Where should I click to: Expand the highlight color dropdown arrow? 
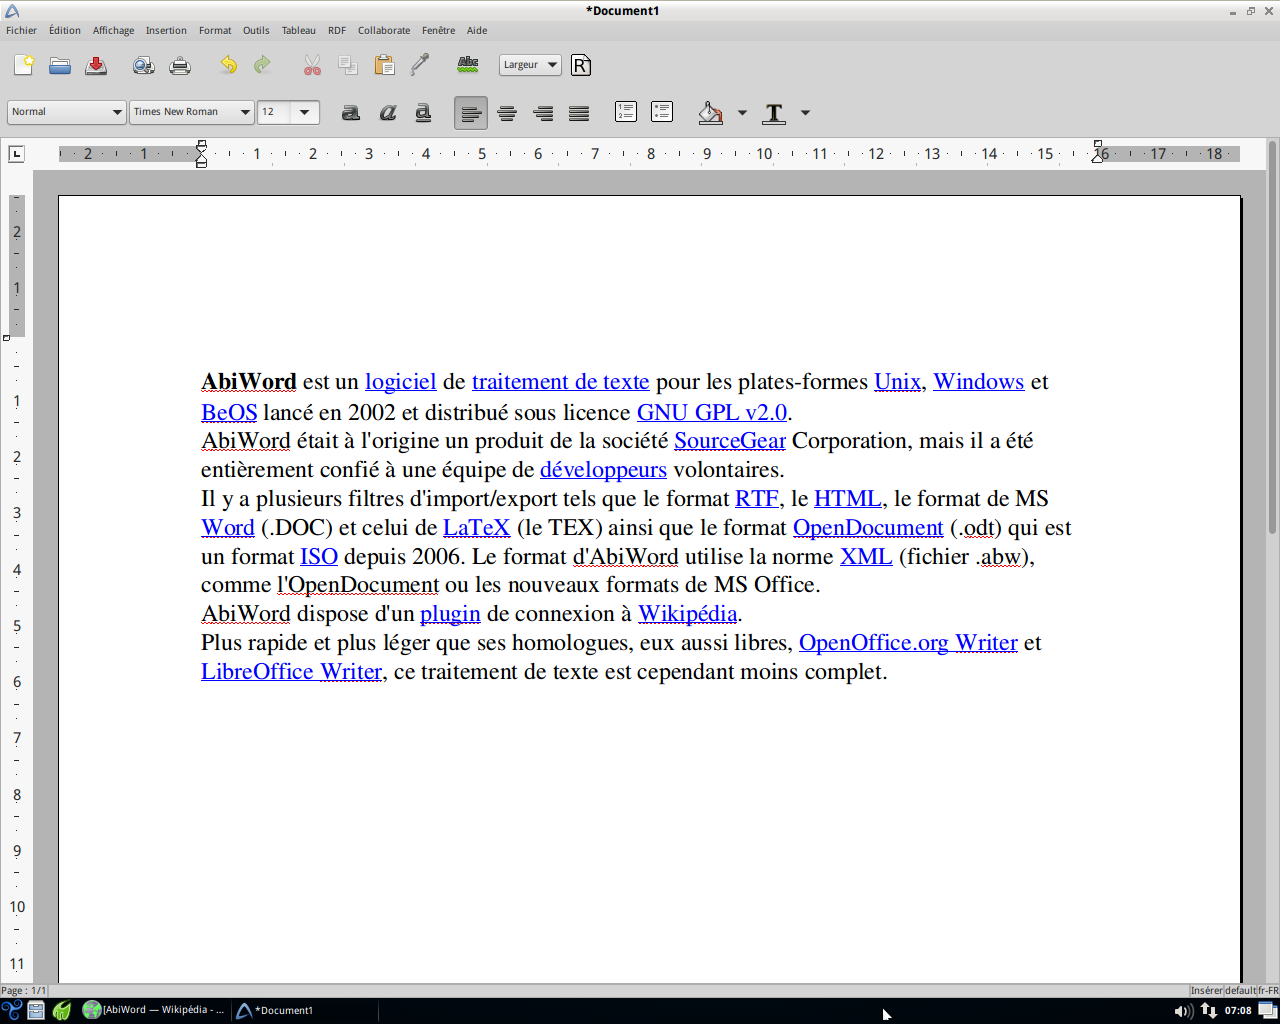742,113
